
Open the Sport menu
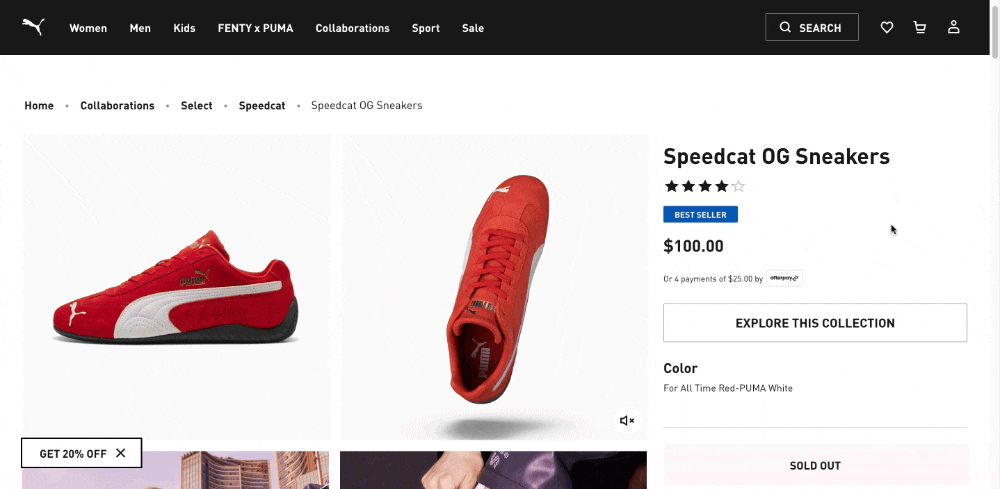pos(425,28)
